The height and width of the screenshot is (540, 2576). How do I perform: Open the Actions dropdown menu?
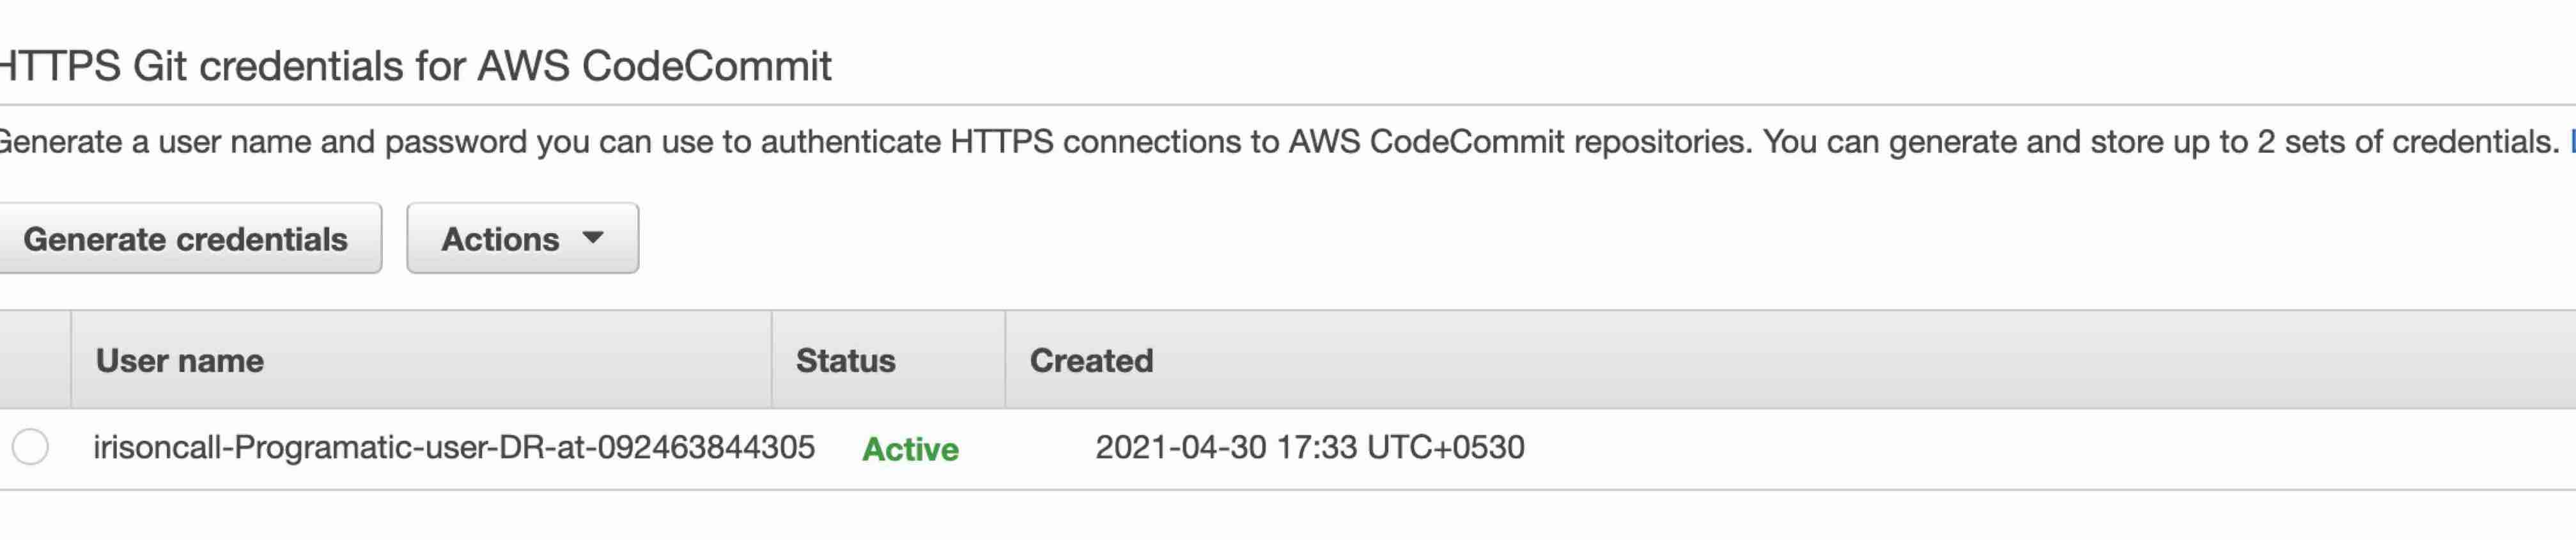pyautogui.click(x=522, y=239)
